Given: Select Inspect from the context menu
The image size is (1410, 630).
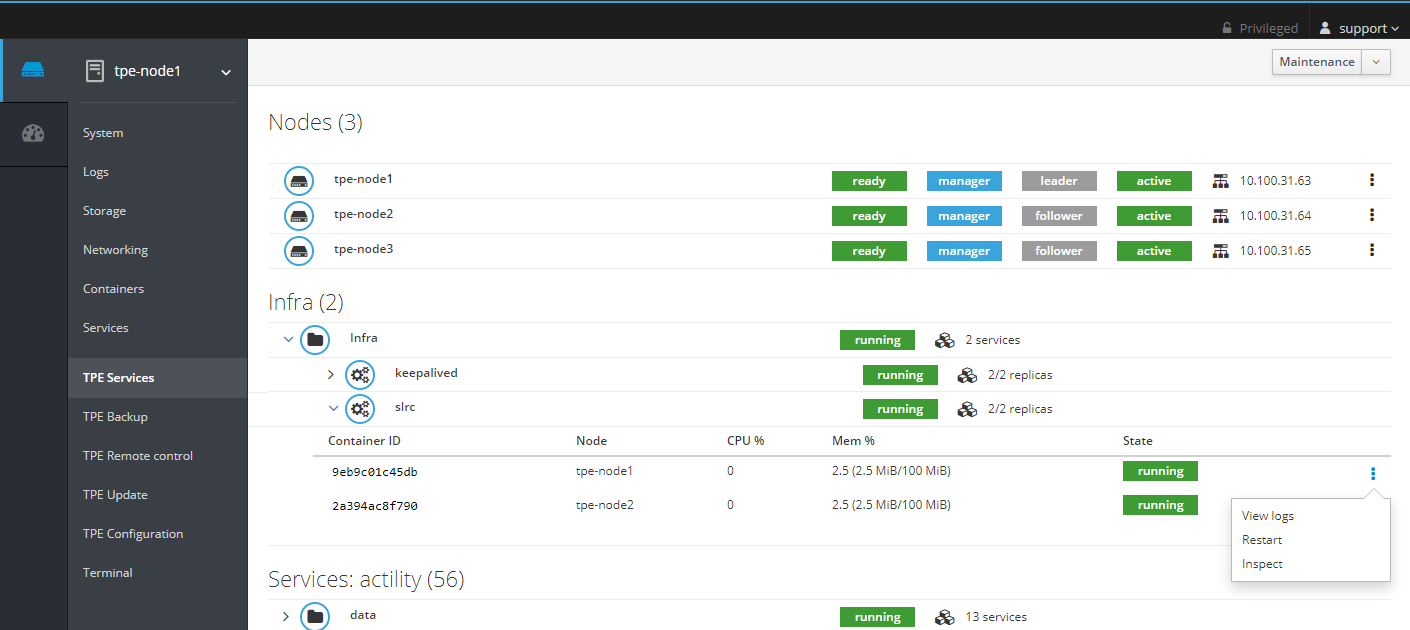Looking at the screenshot, I should [1262, 564].
